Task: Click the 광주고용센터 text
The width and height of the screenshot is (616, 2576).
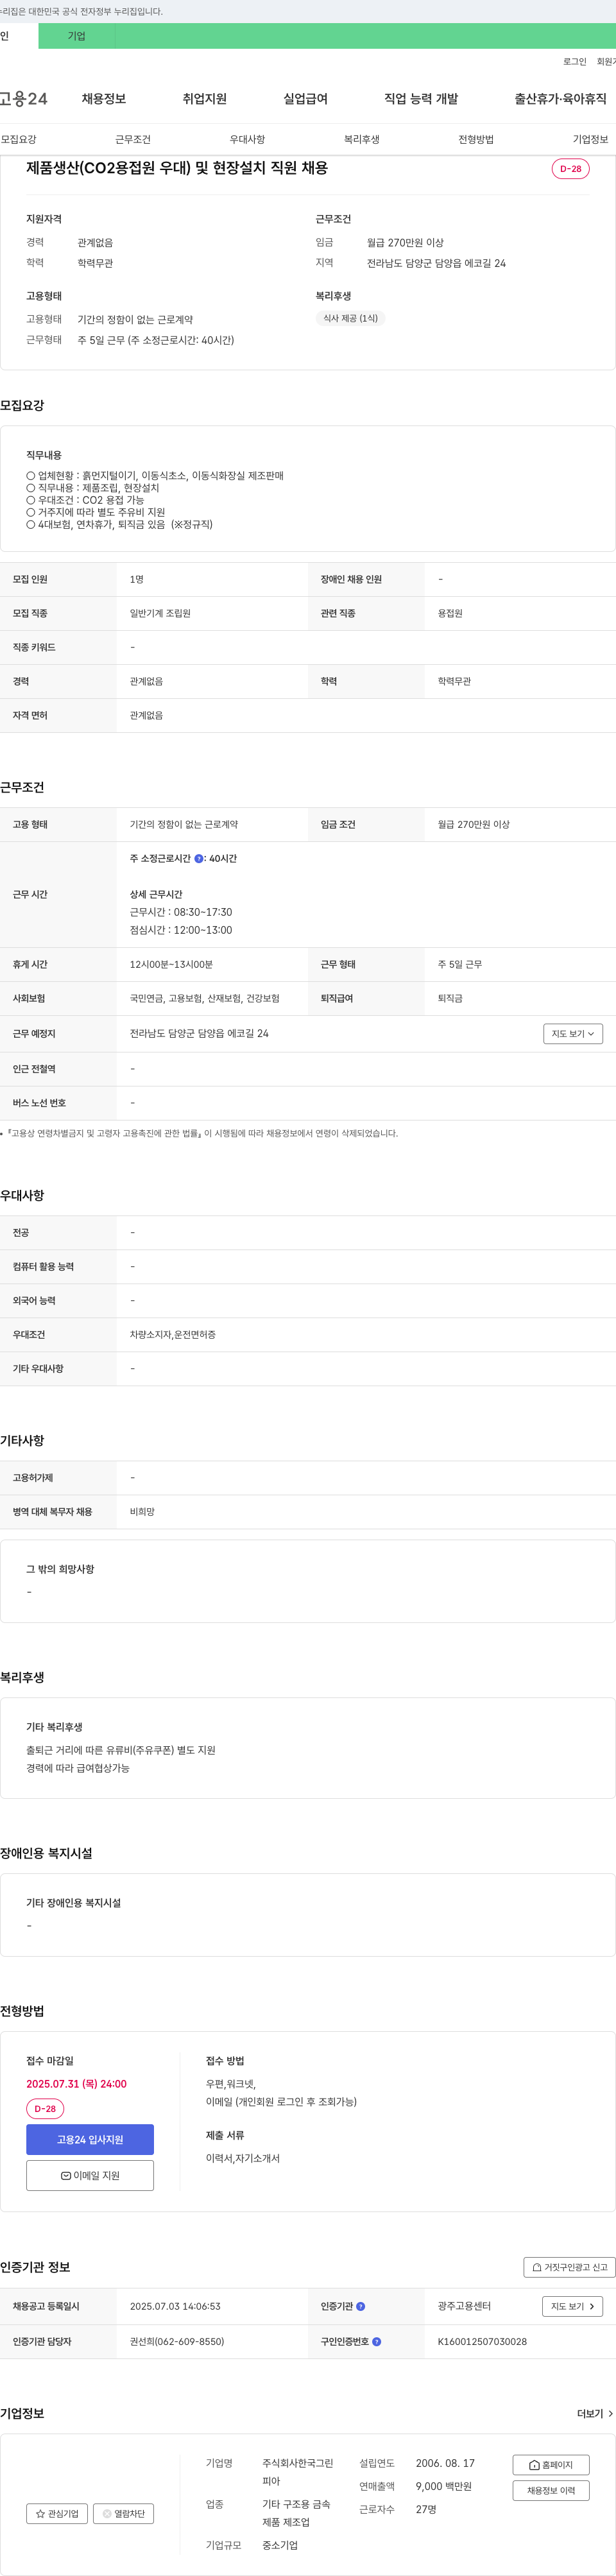Action: click(x=464, y=2307)
